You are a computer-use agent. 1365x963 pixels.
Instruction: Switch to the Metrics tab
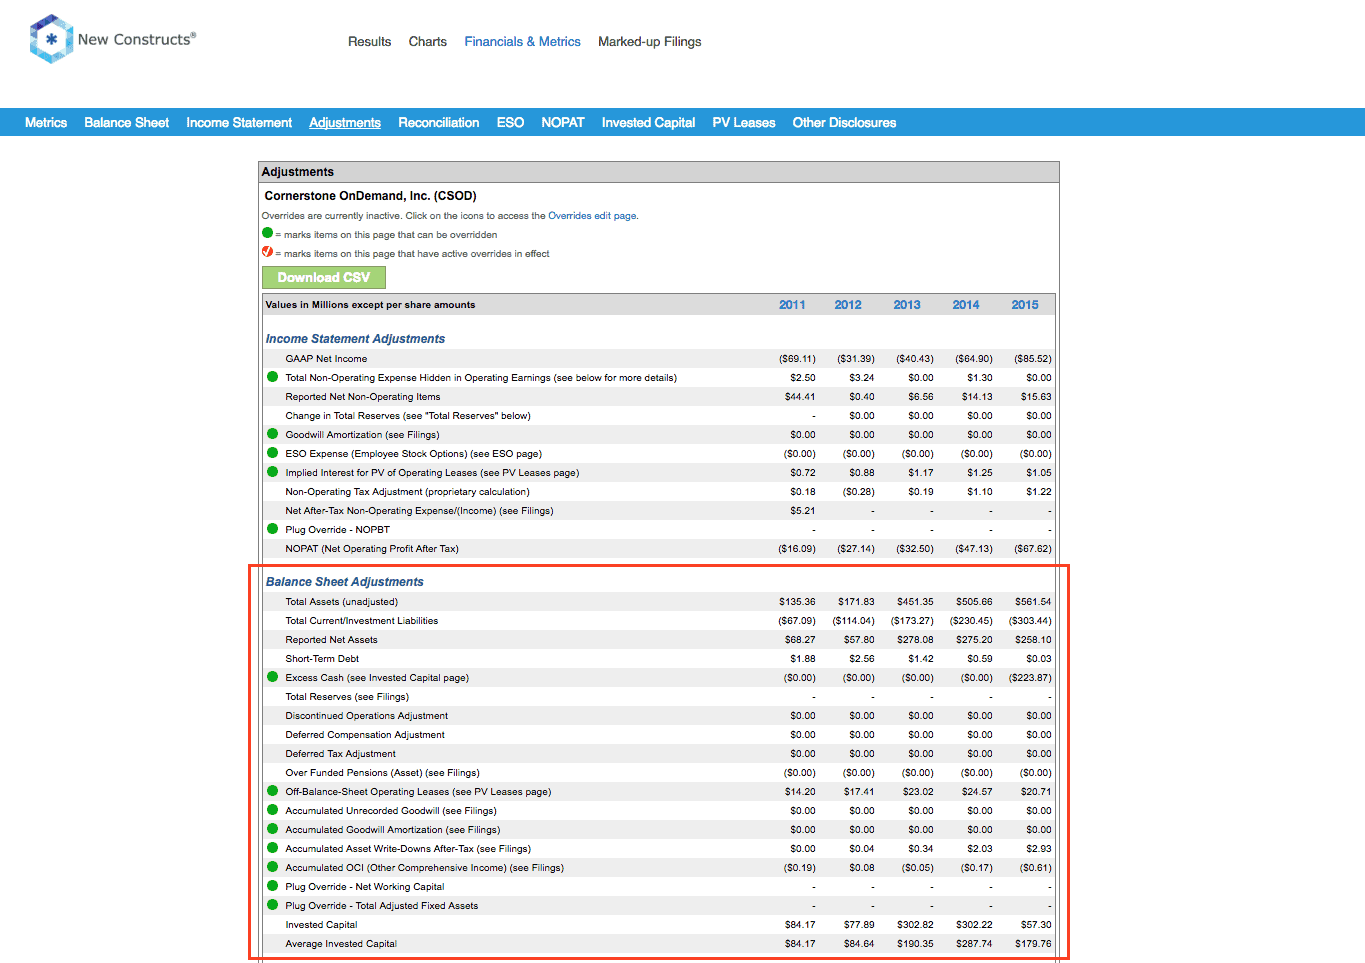(46, 123)
